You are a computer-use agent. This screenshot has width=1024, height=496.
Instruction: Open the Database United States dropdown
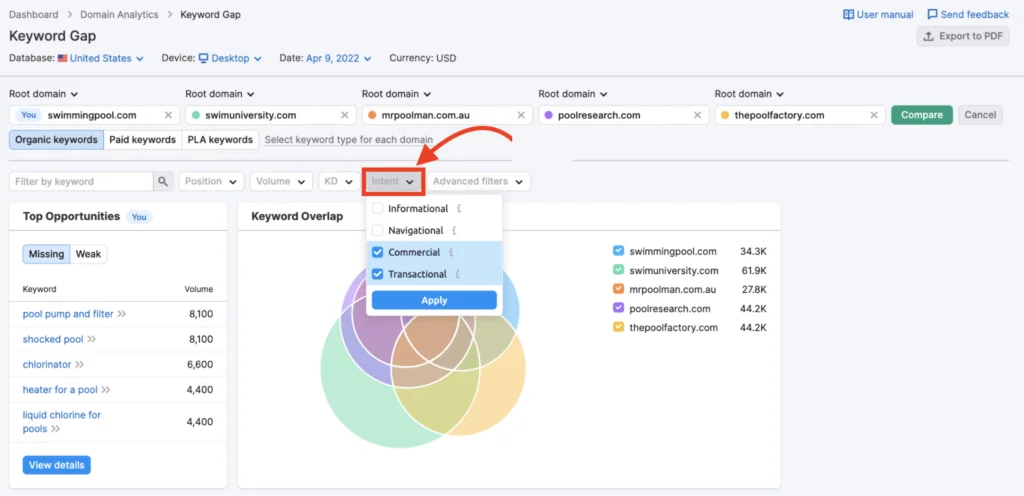pyautogui.click(x=101, y=58)
